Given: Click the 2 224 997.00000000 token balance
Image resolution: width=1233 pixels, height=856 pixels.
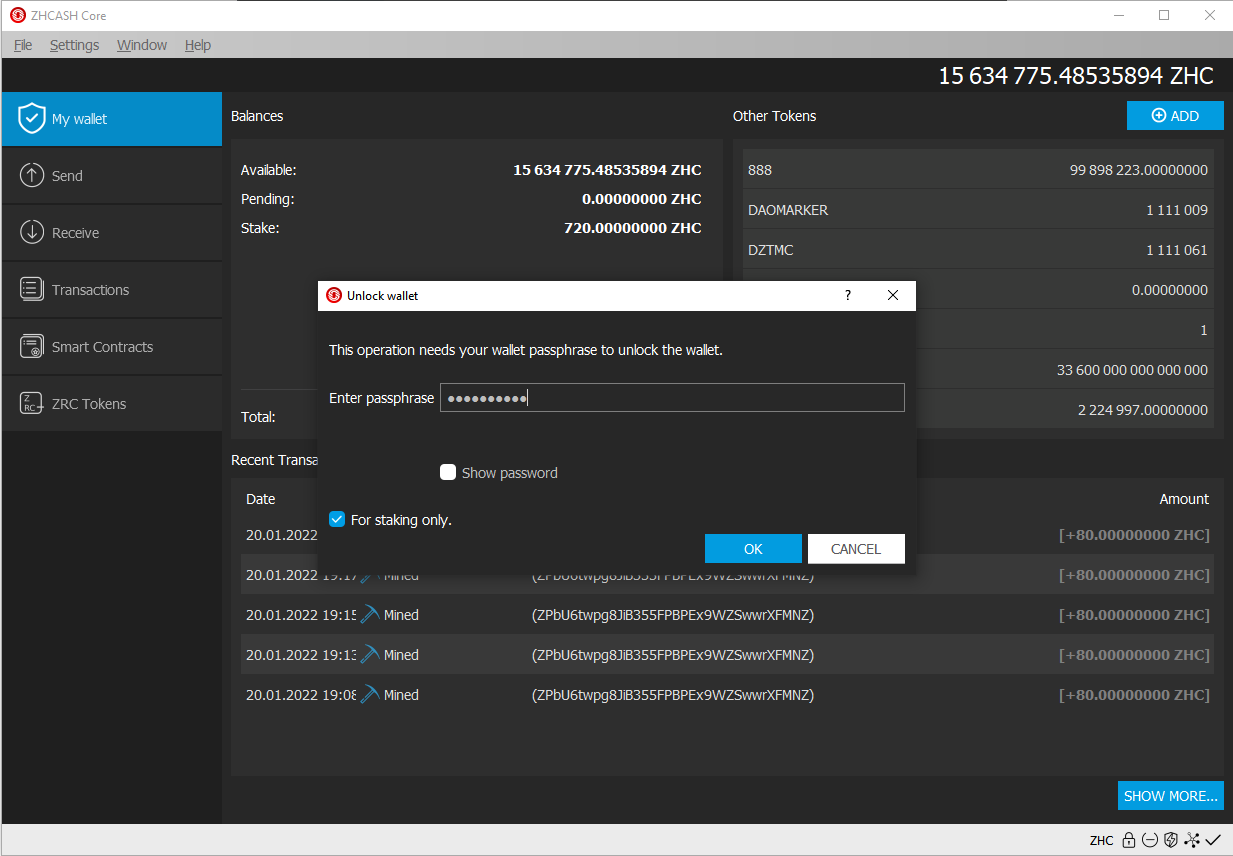Looking at the screenshot, I should [x=1143, y=410].
